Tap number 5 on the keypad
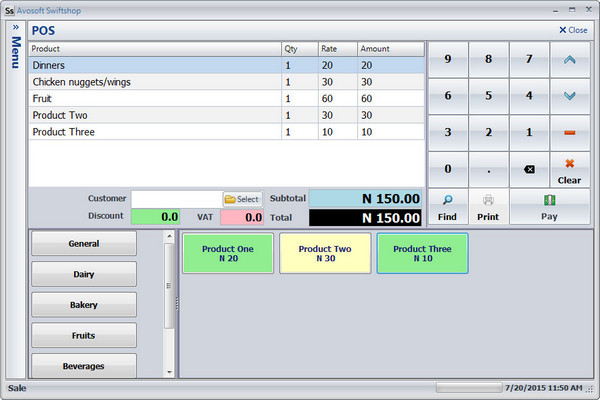 [x=488, y=96]
